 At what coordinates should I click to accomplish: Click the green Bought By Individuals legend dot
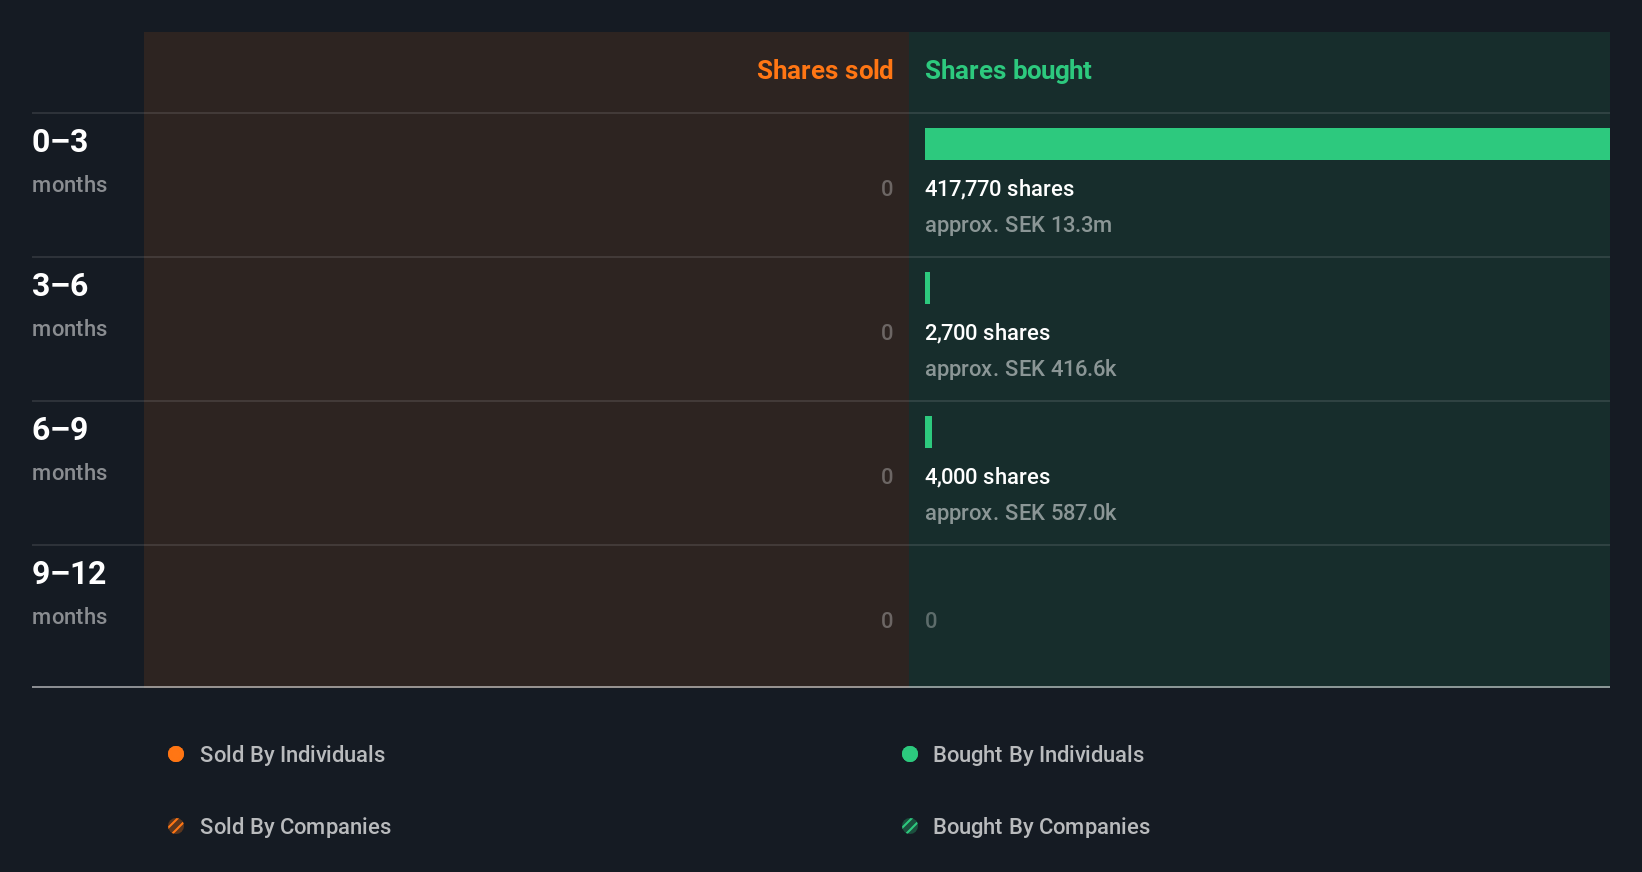click(910, 754)
